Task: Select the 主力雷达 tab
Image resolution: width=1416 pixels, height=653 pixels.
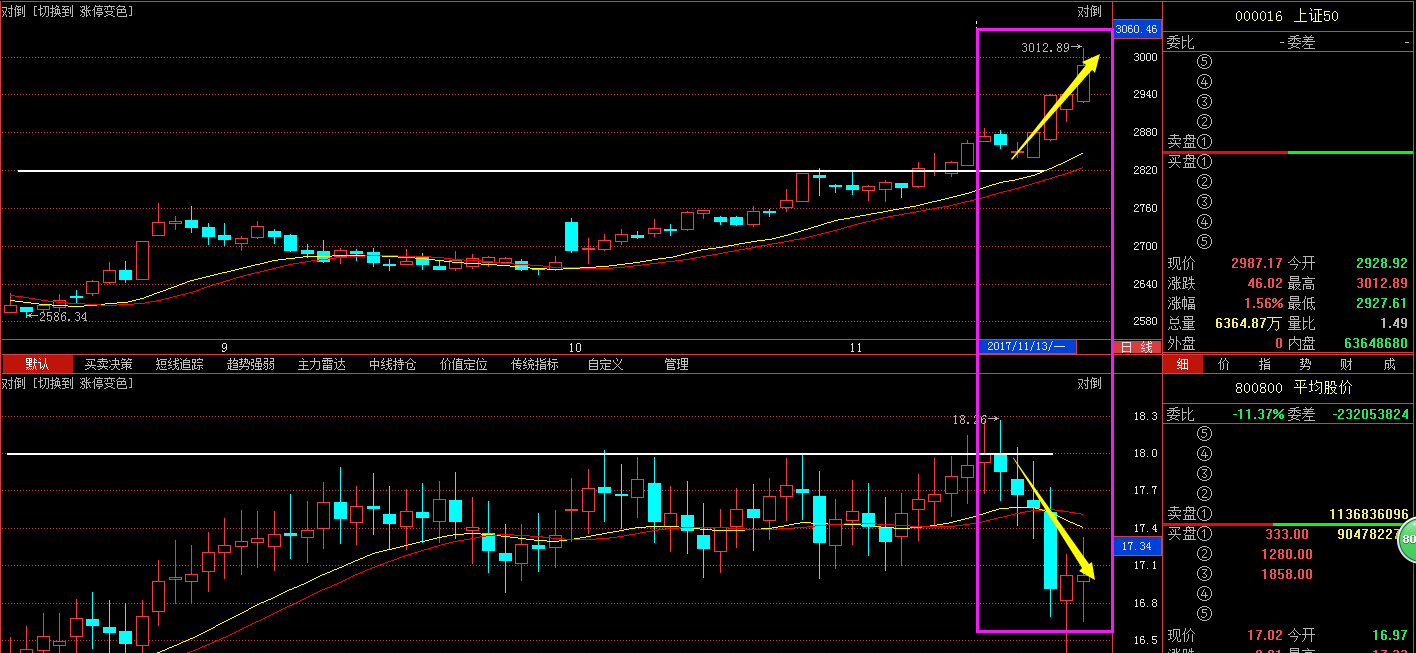Action: [x=321, y=364]
